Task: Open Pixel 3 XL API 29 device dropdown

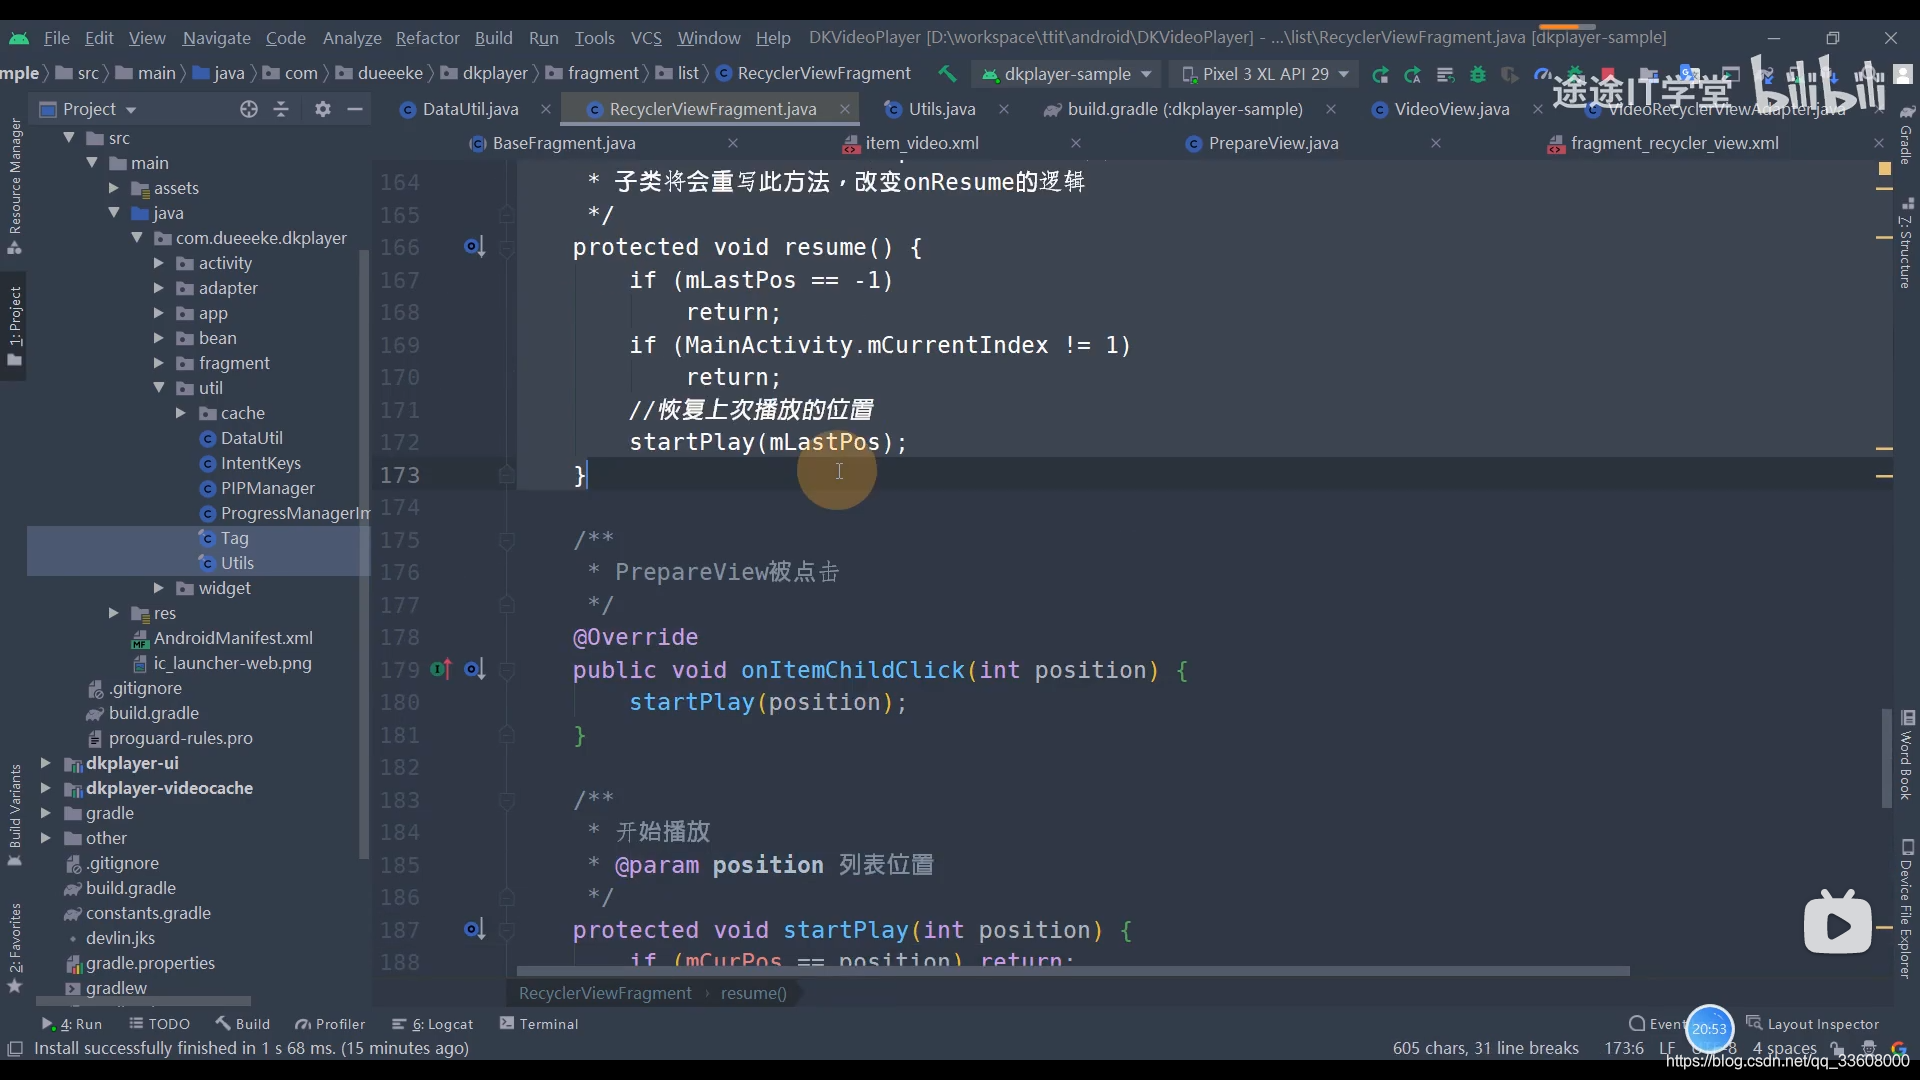Action: tap(1265, 74)
